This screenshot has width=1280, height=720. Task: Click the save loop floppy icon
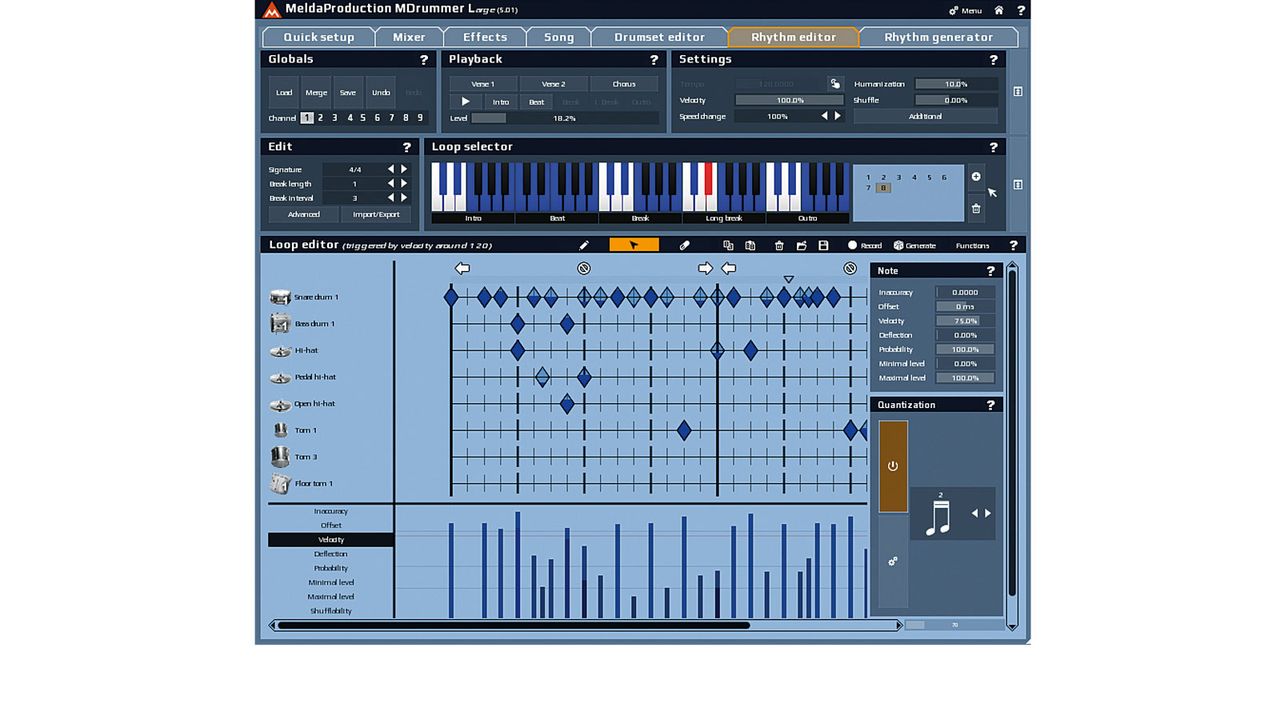click(x=823, y=245)
